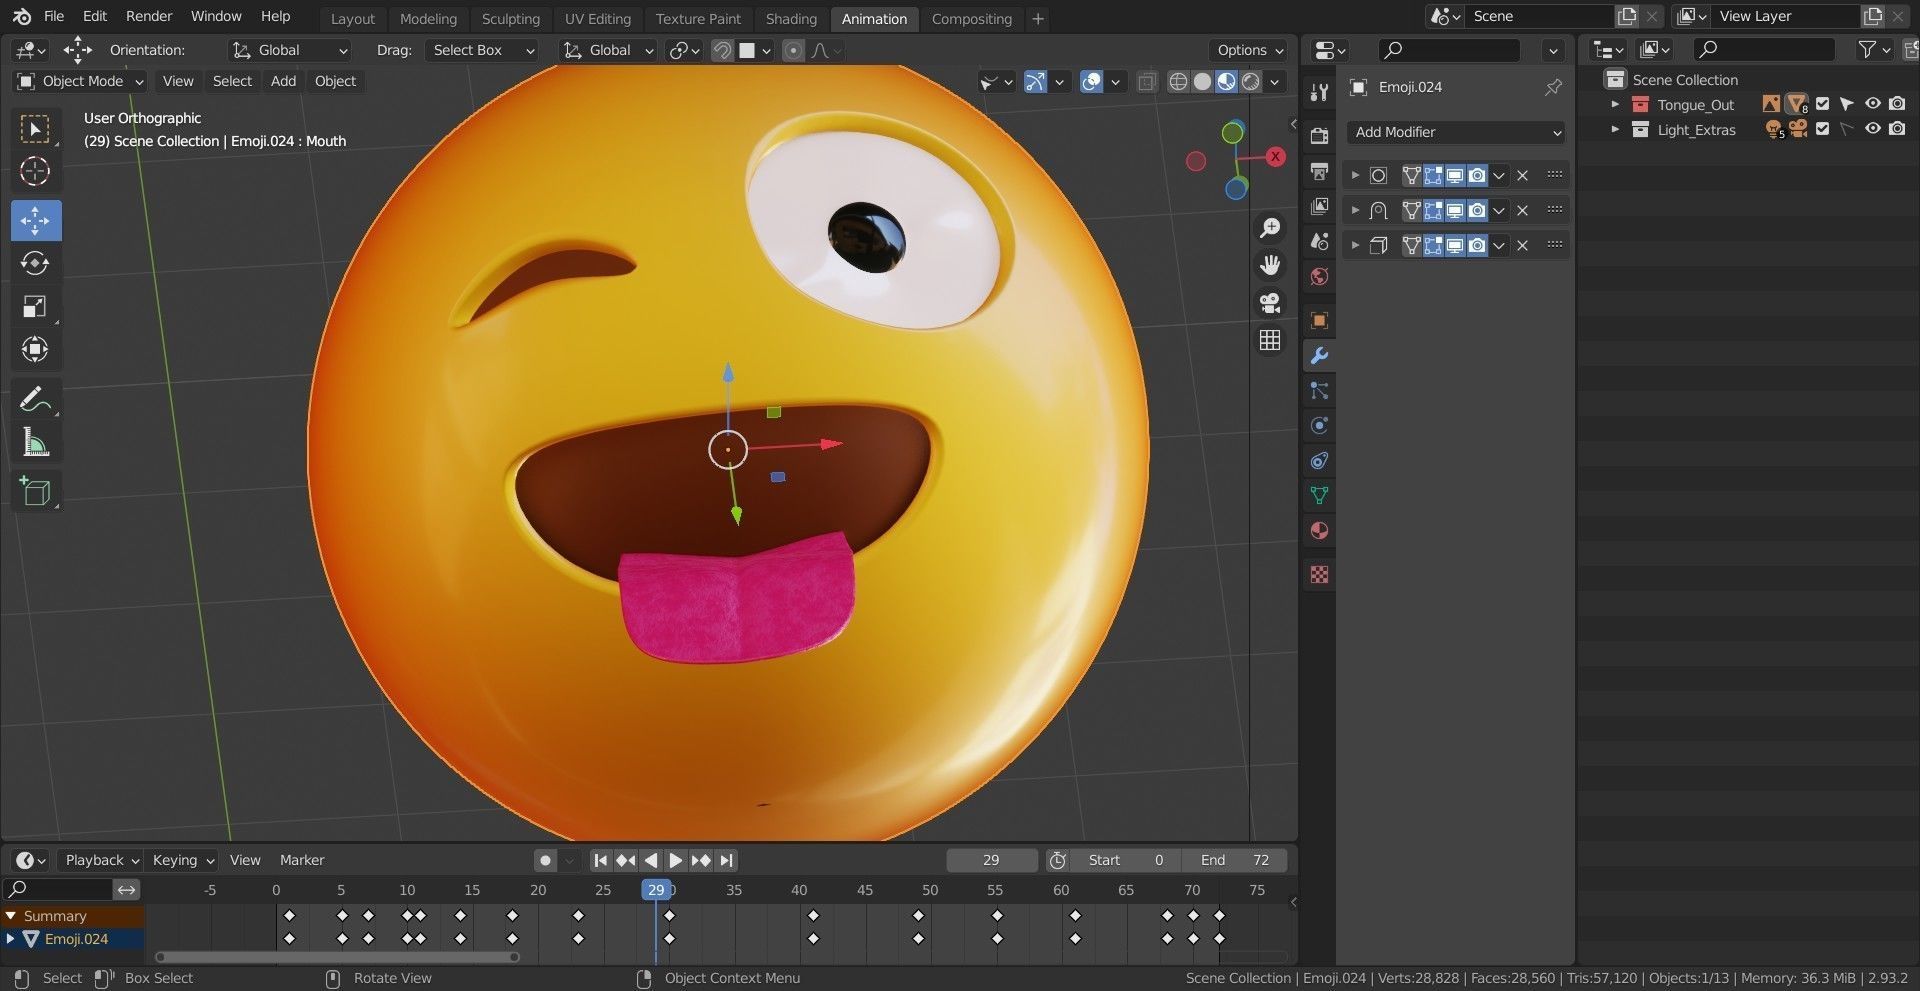This screenshot has width=1920, height=991.
Task: Click the Options button in the viewport header
Action: [1245, 50]
